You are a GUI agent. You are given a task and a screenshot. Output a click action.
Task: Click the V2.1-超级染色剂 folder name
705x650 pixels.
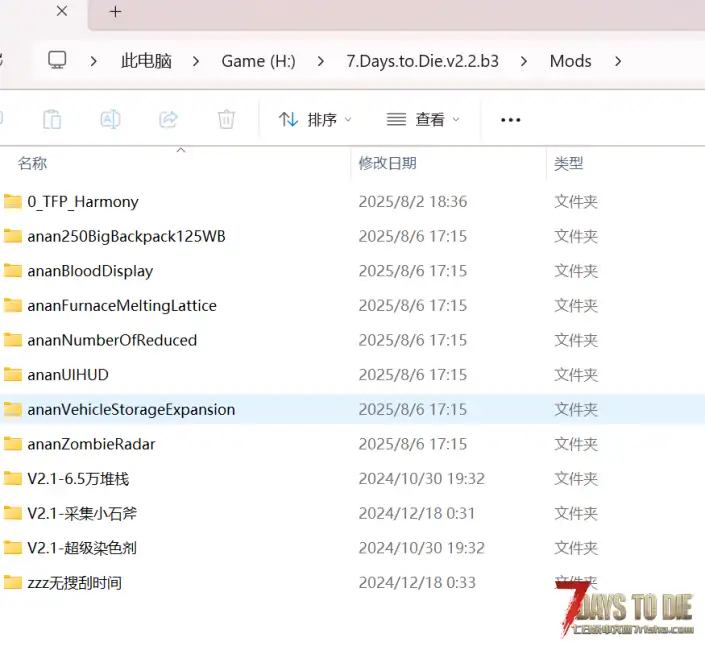pos(82,548)
